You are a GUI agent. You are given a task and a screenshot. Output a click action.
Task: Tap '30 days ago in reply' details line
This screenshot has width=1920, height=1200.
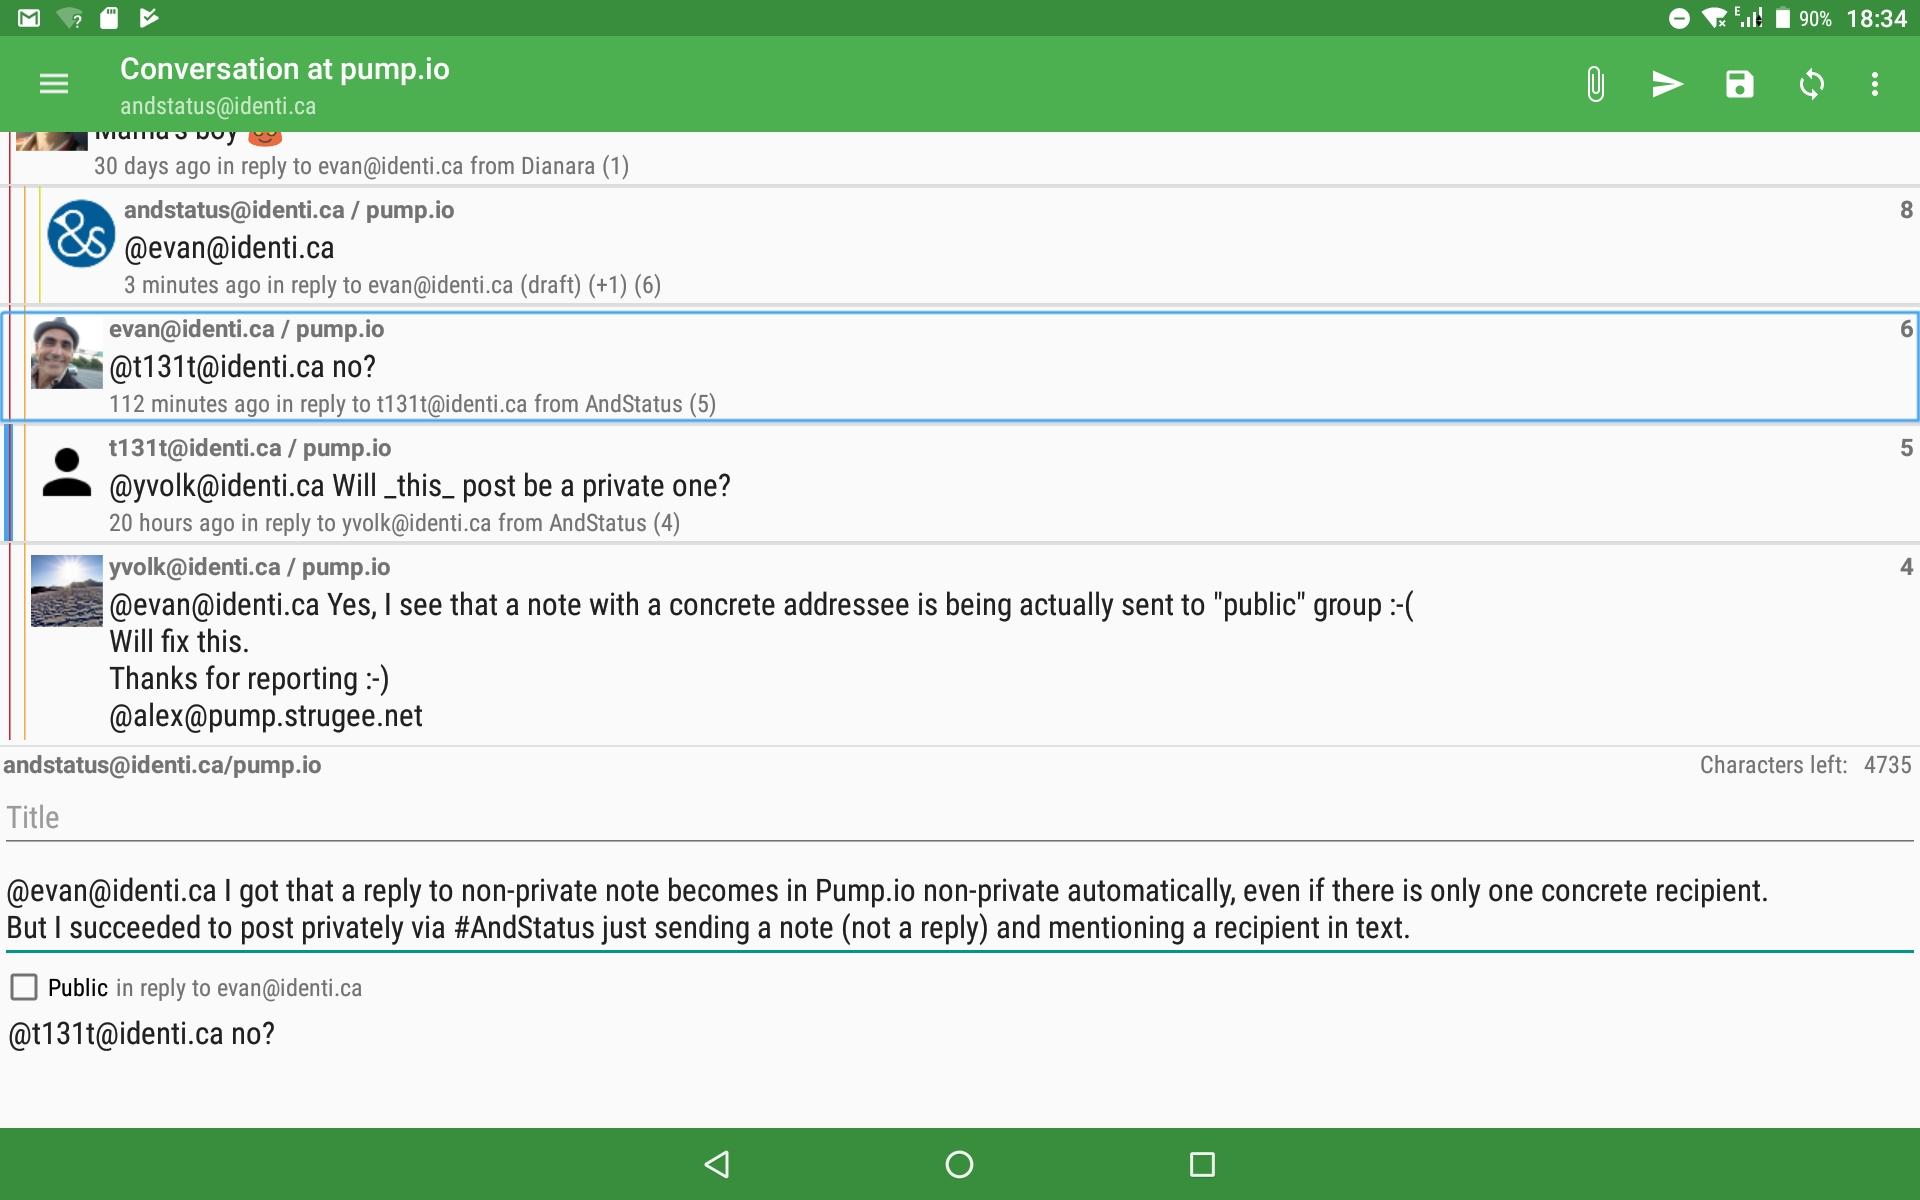click(x=361, y=166)
